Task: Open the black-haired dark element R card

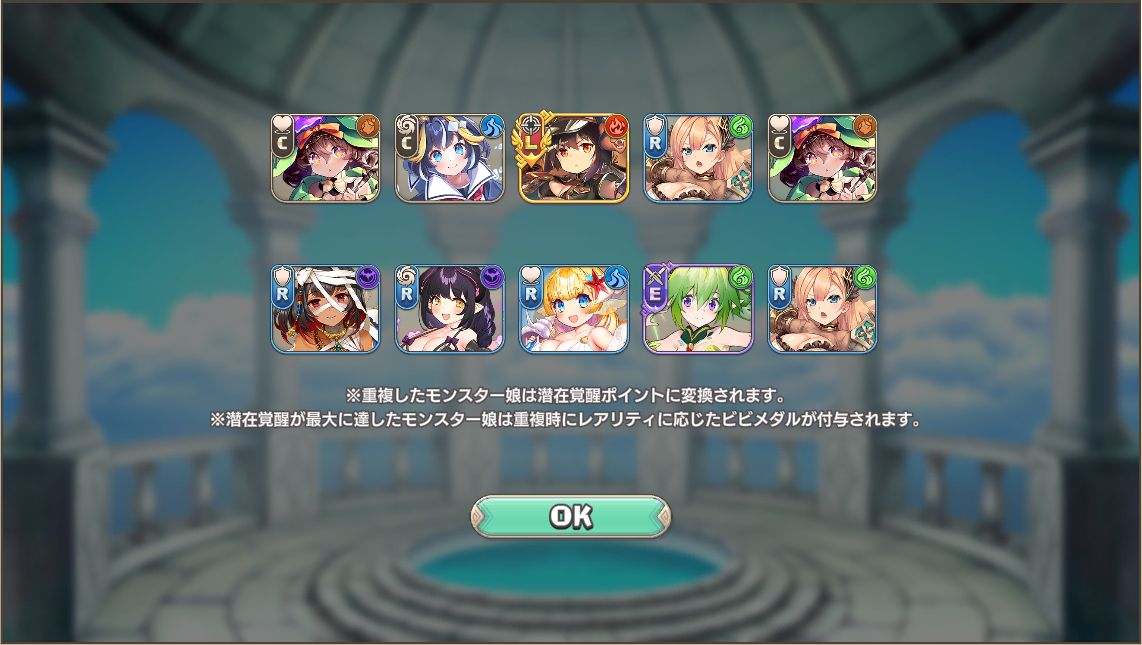Action: 449,309
